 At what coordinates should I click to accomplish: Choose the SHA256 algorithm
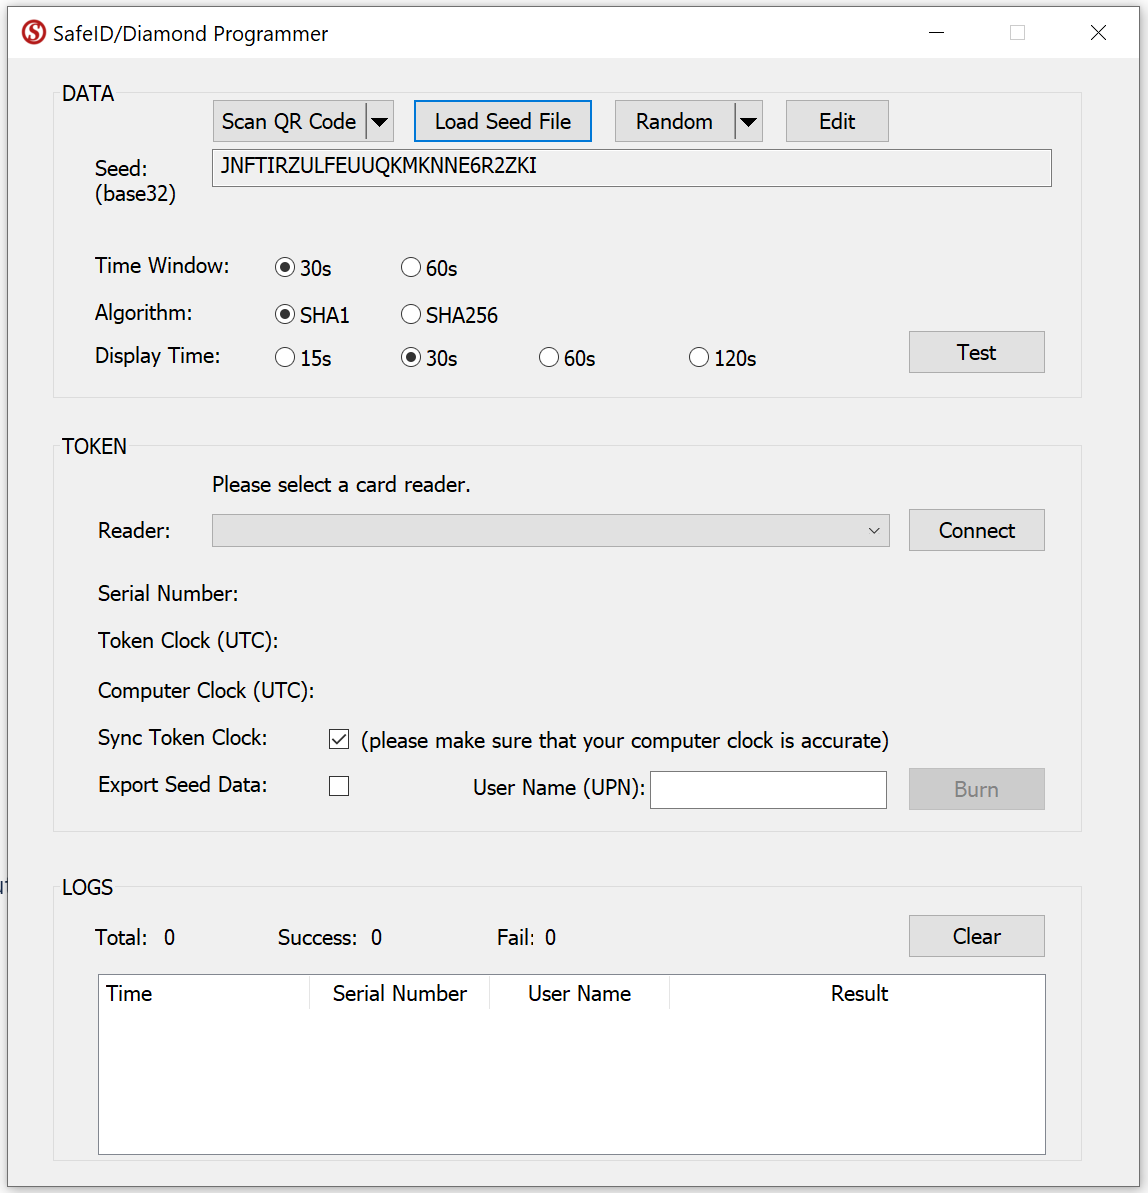pyautogui.click(x=411, y=315)
